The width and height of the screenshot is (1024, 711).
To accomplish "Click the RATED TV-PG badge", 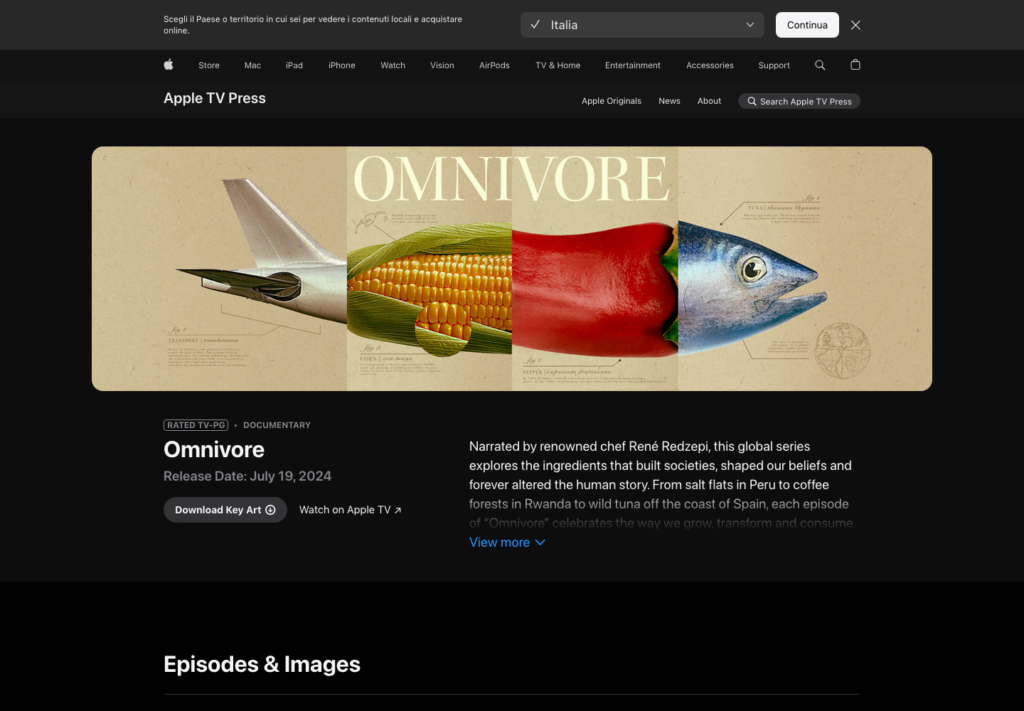I will (196, 425).
